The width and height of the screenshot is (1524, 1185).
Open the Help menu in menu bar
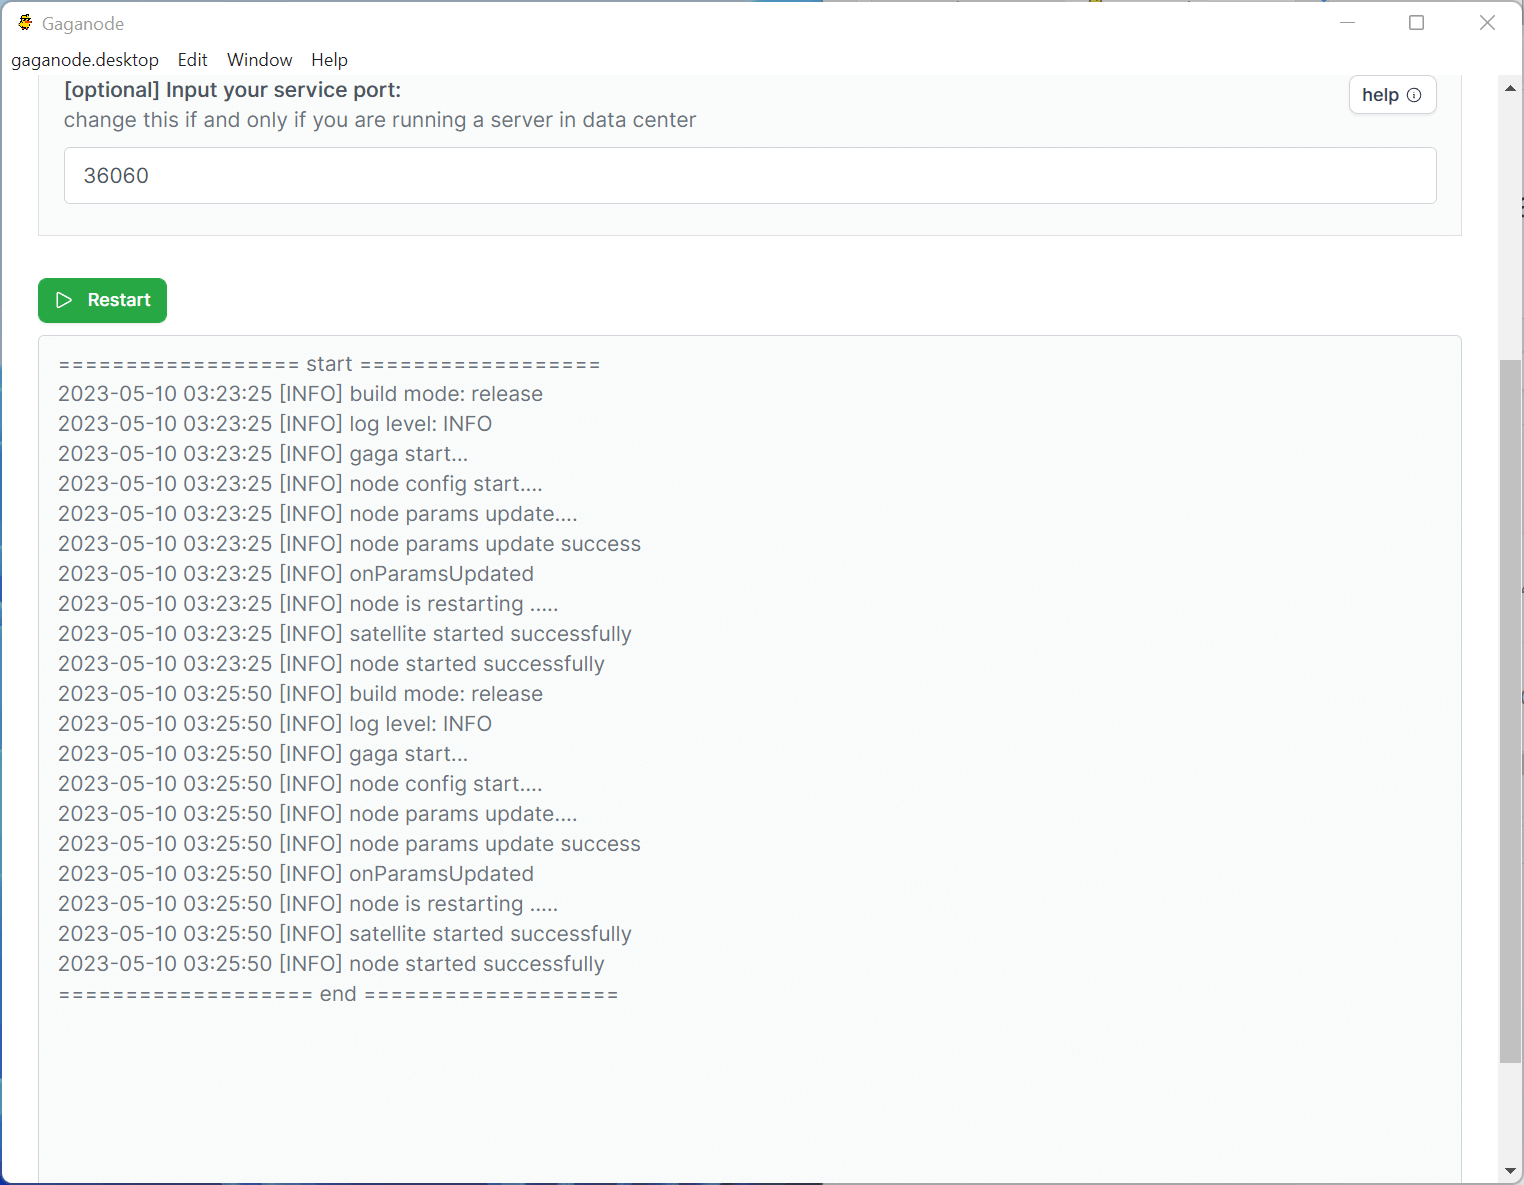click(329, 60)
